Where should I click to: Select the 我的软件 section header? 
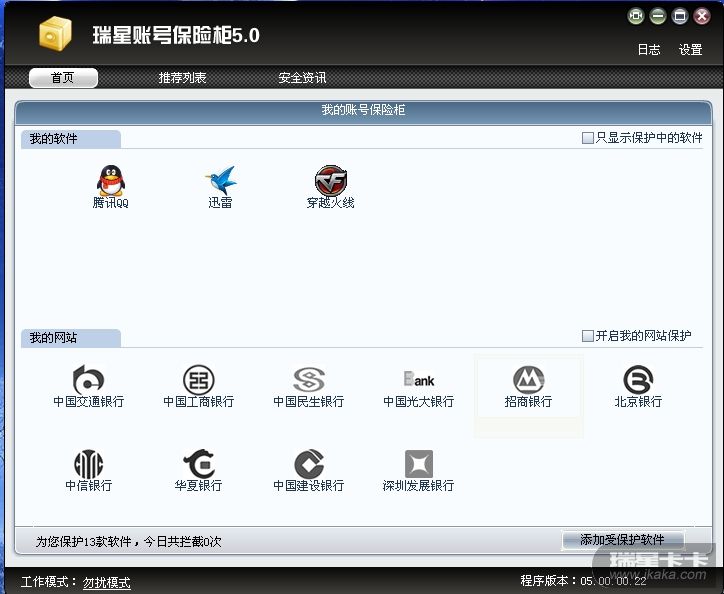pos(71,139)
